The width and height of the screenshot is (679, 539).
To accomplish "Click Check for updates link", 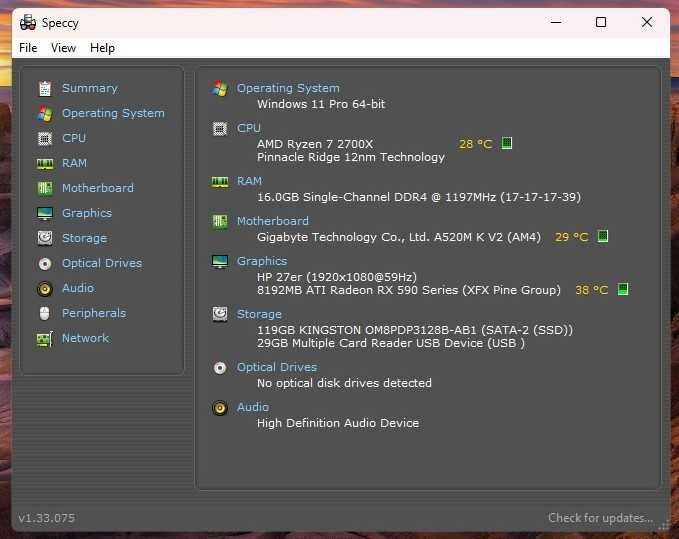I will point(600,518).
